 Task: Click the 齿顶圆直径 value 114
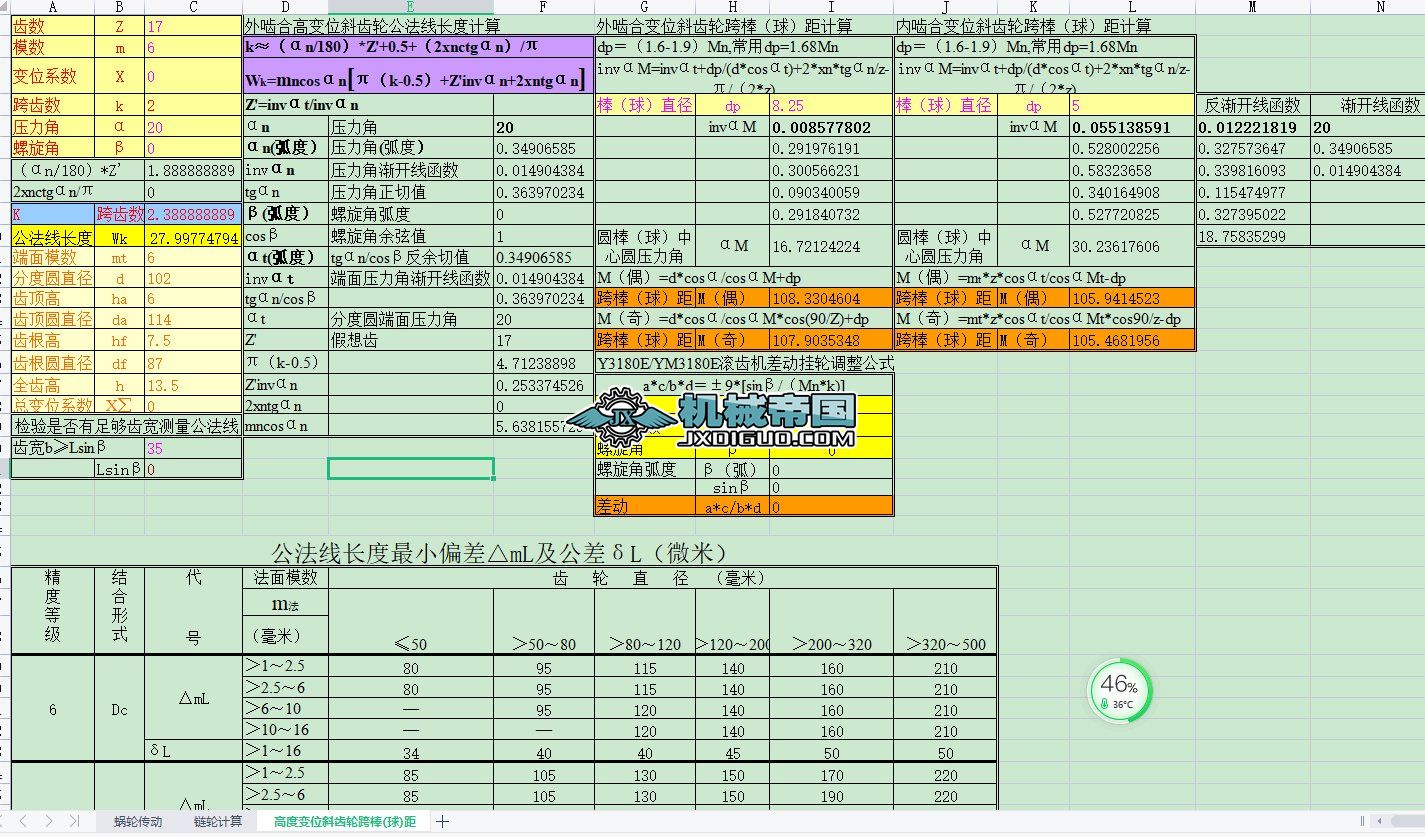(193, 320)
